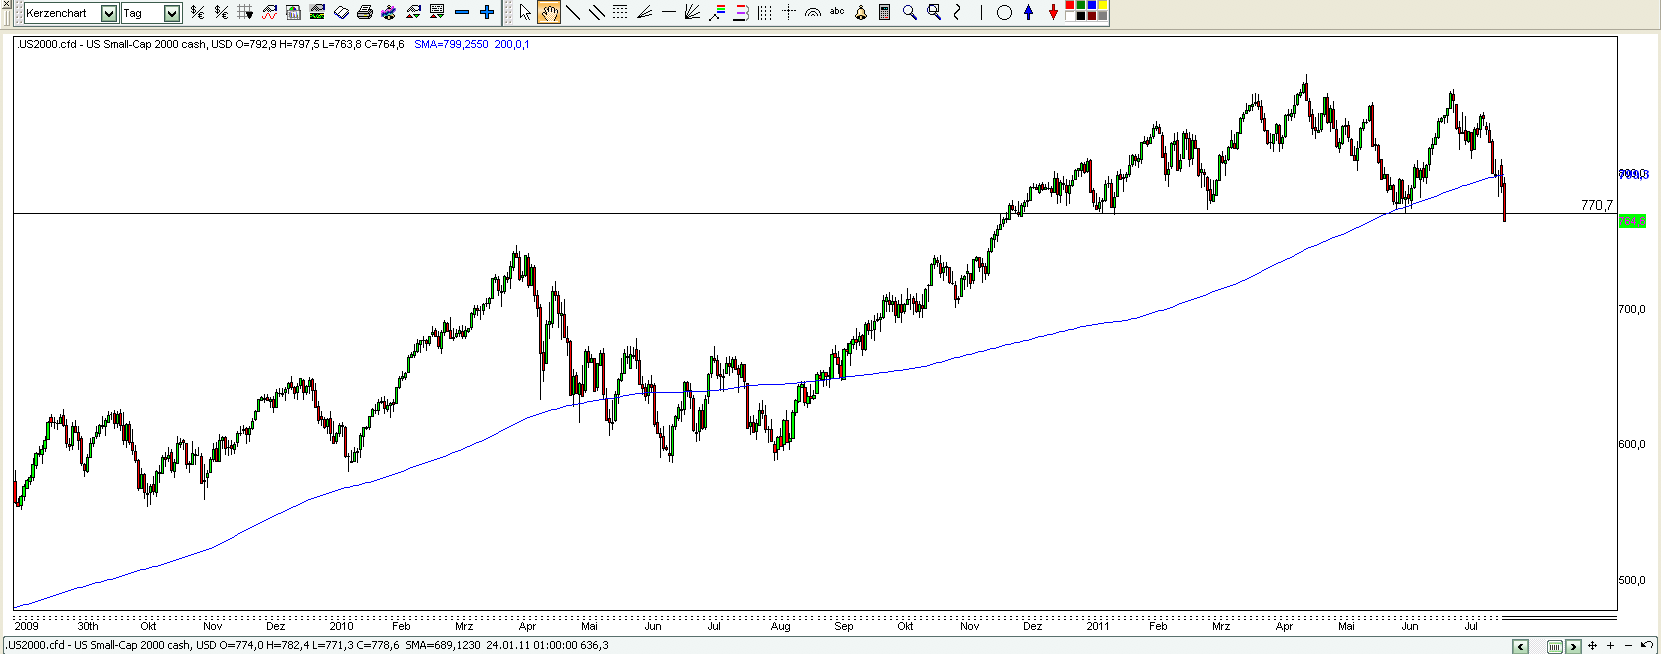This screenshot has width=1661, height=654.
Task: Select the trend line drawing tool
Action: pyautogui.click(x=573, y=13)
